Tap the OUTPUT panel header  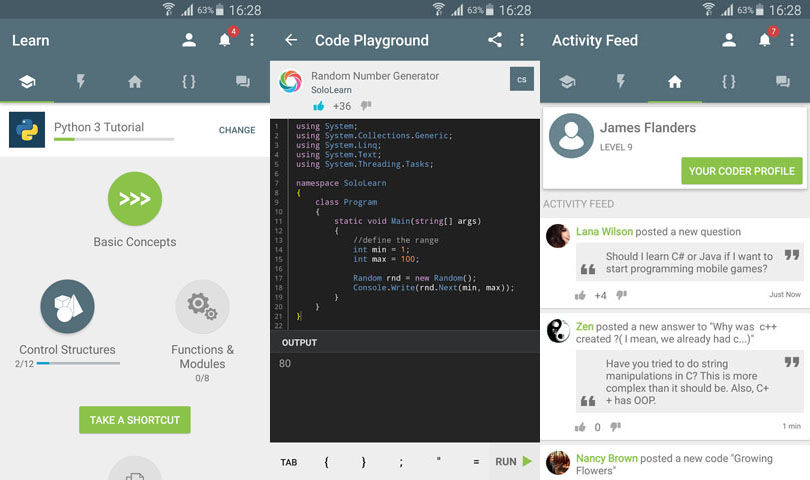(404, 342)
